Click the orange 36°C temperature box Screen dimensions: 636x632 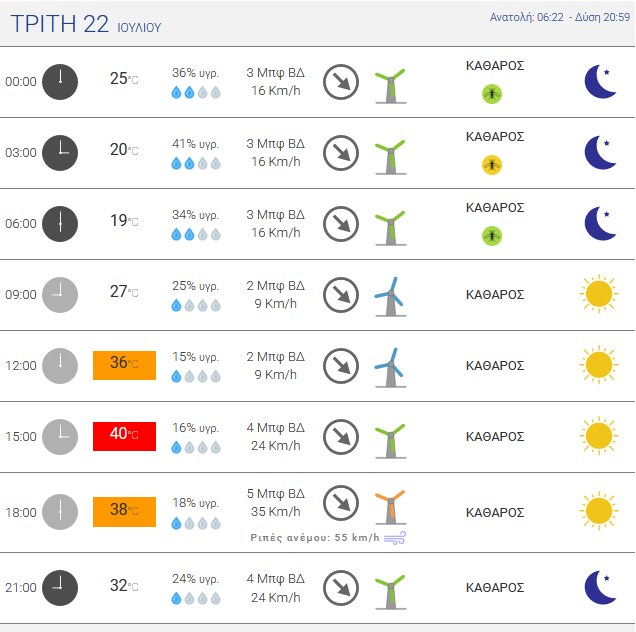click(125, 365)
